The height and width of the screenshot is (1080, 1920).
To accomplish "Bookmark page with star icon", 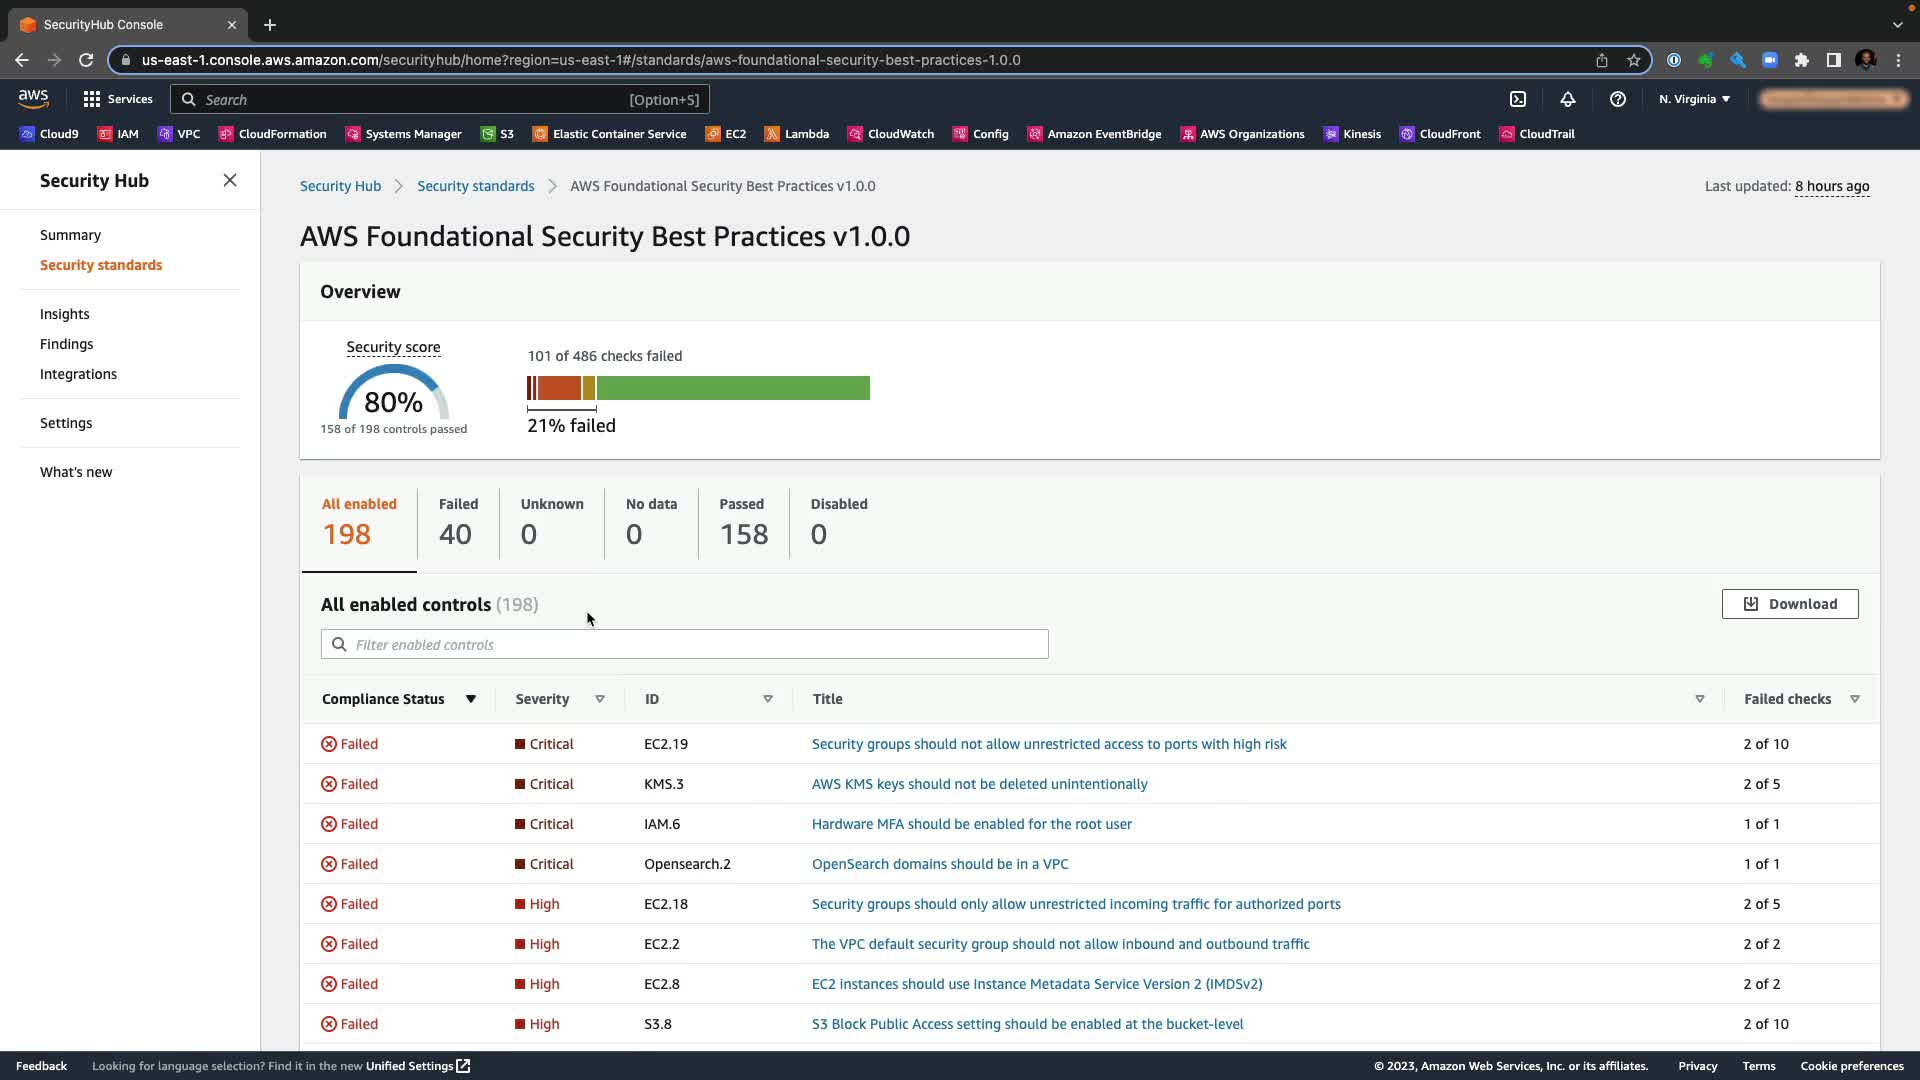I will click(x=1634, y=60).
